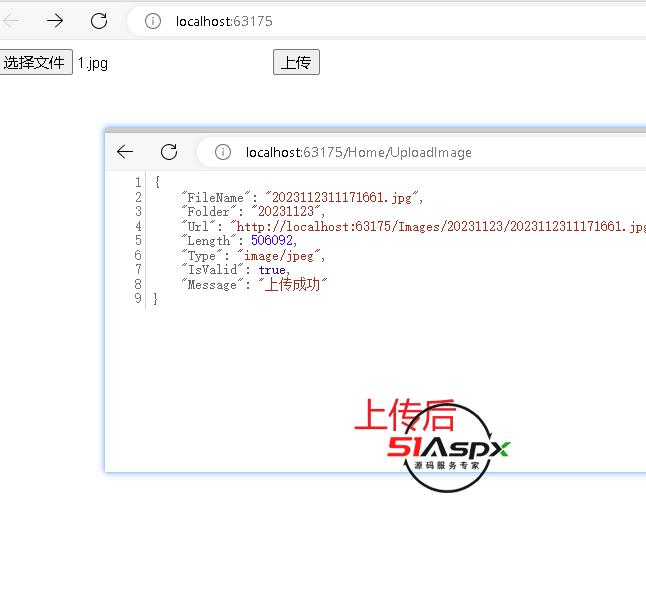Image resolution: width=646 pixels, height=595 pixels.
Task: Click the "FileName" key in JSON
Action: click(216, 197)
